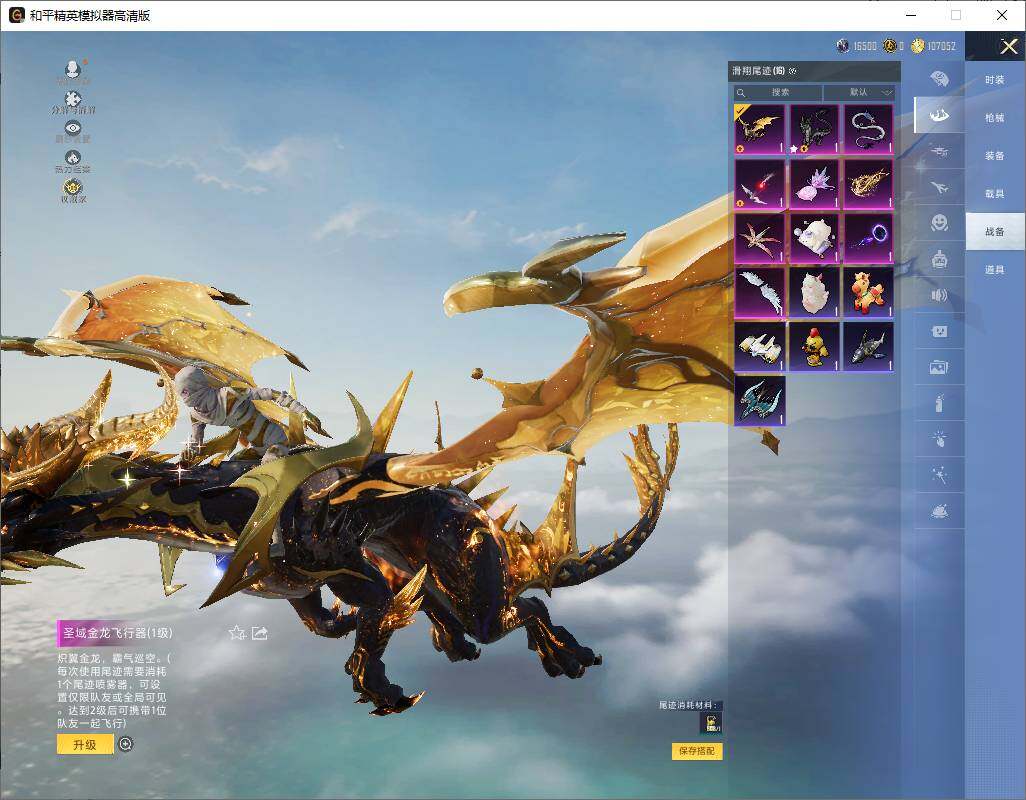Click the trail consumable material icon
The image size is (1026, 800).
[711, 723]
